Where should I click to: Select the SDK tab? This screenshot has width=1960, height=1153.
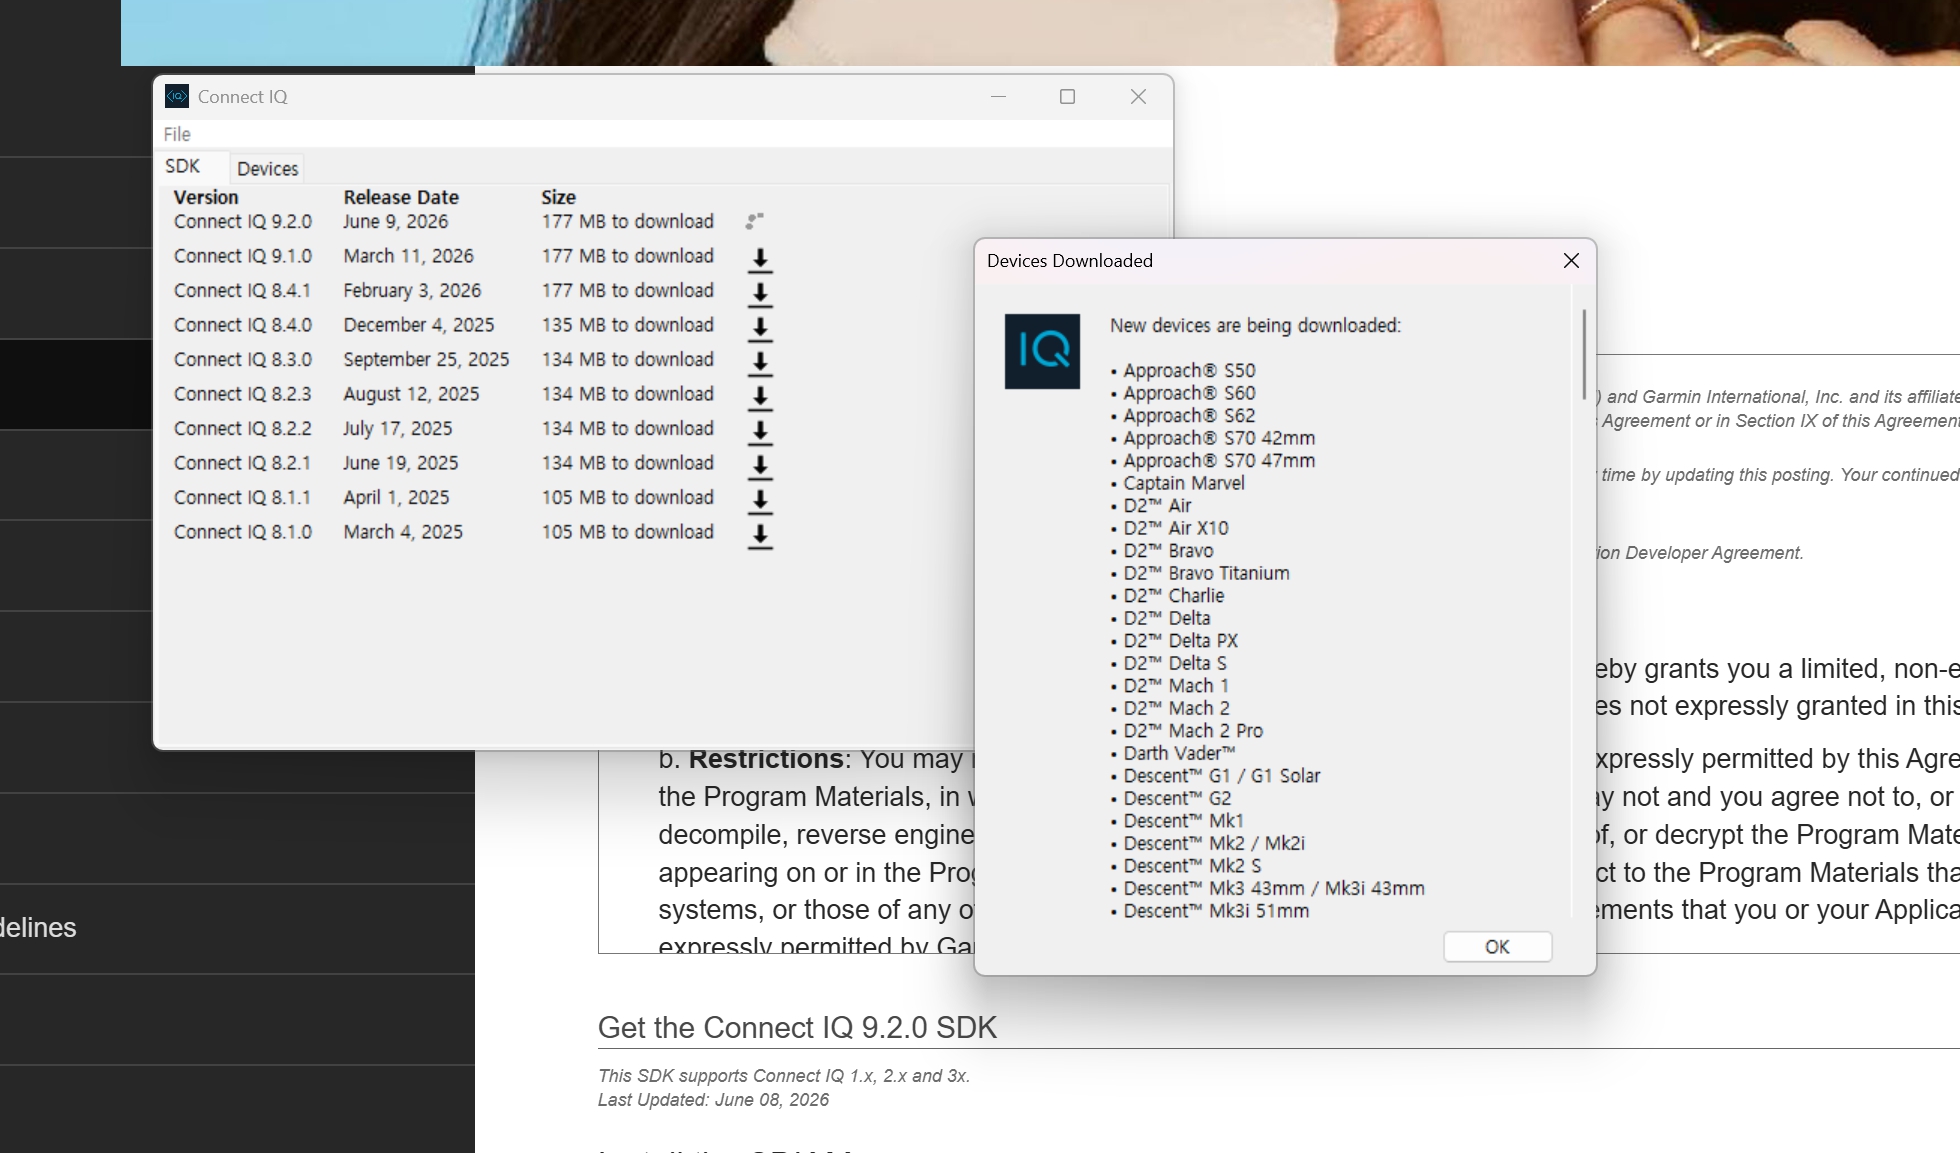tap(183, 166)
